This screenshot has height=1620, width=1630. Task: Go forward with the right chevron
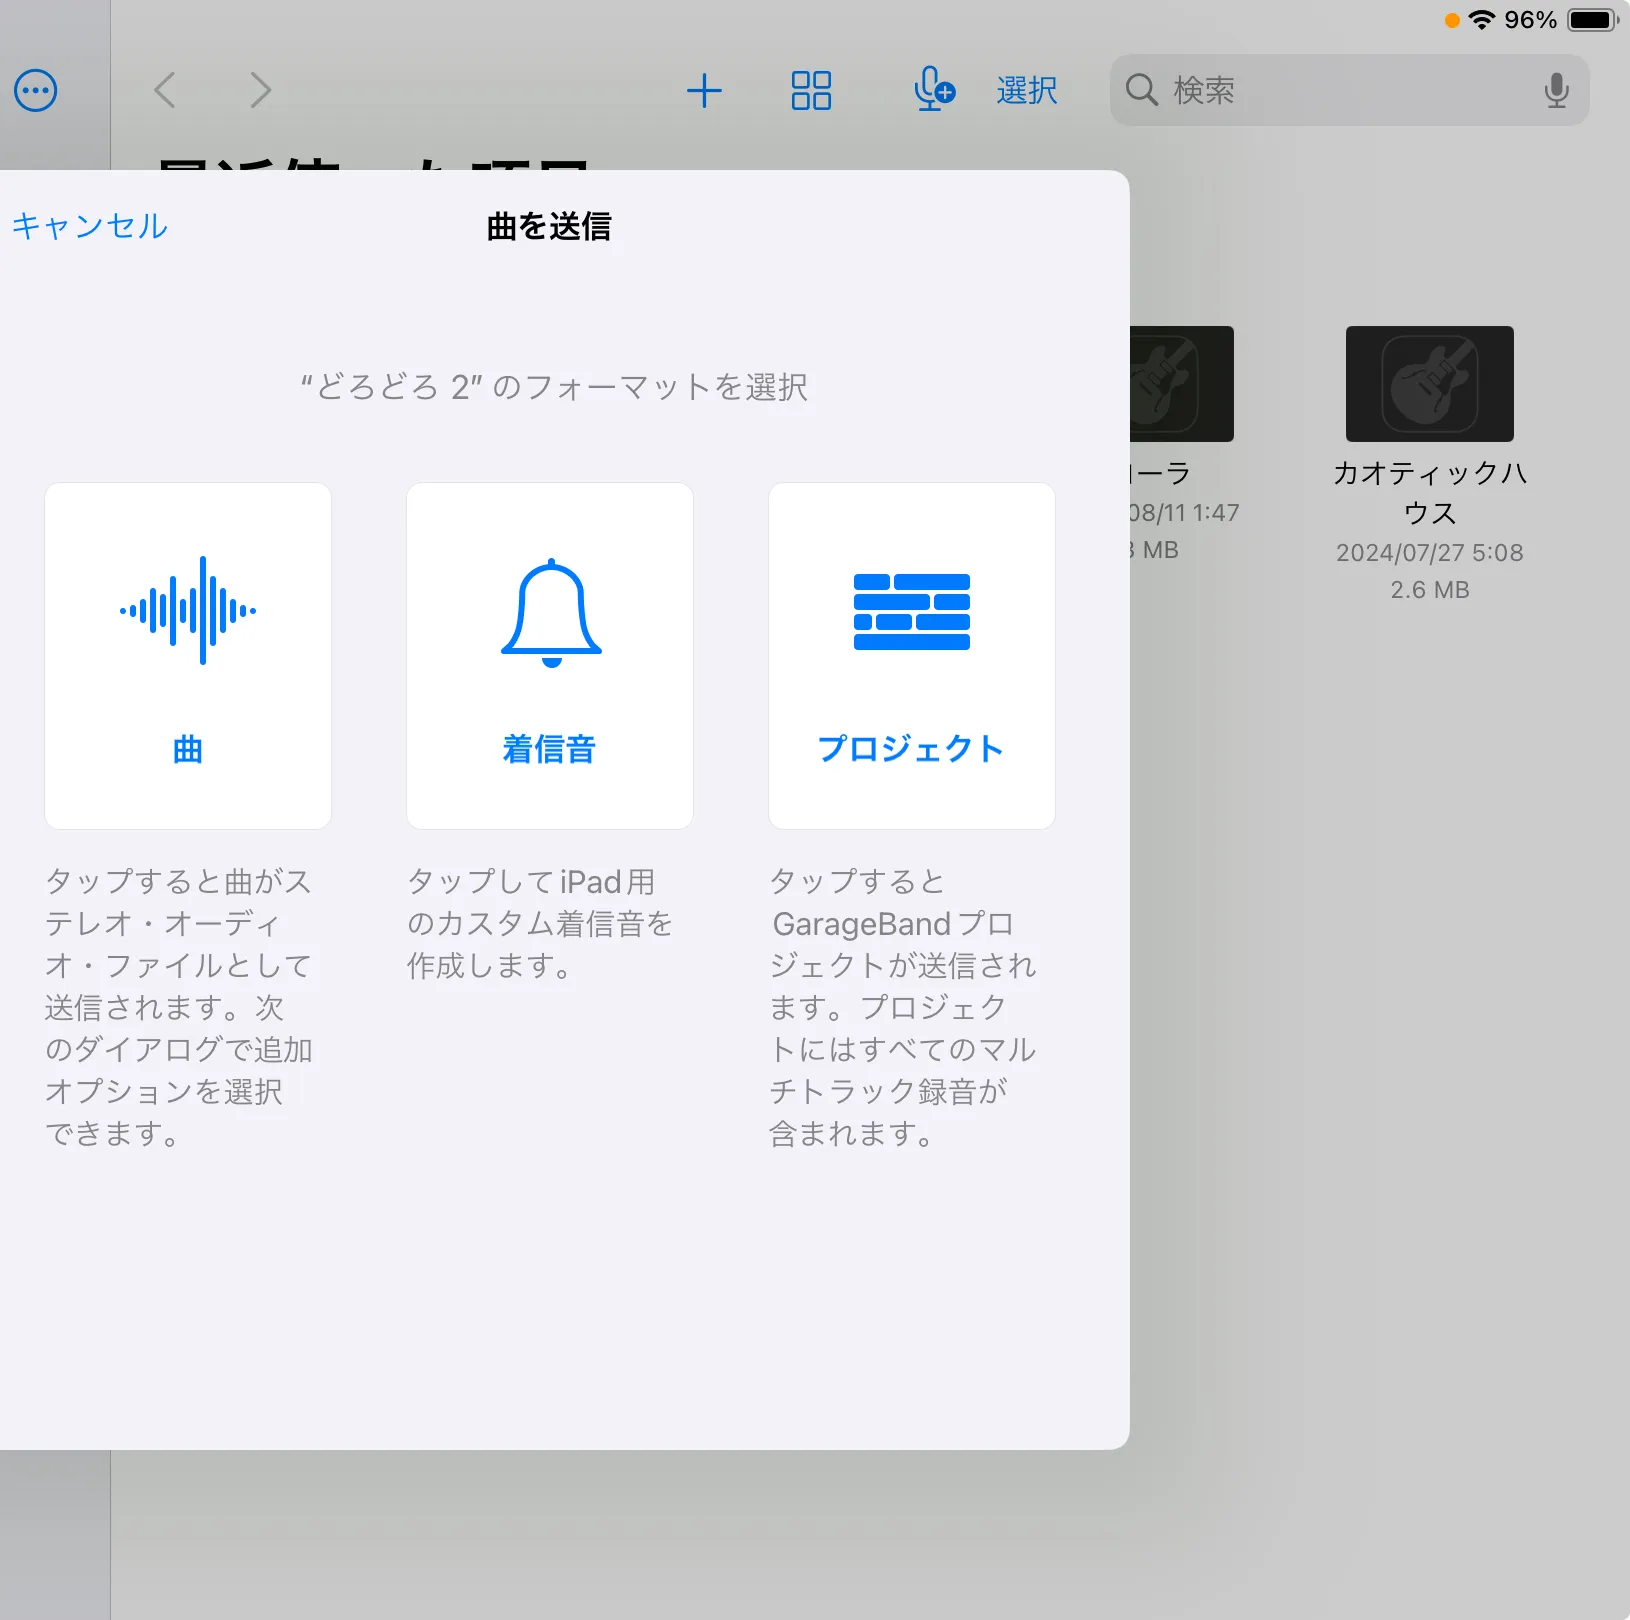pyautogui.click(x=260, y=90)
